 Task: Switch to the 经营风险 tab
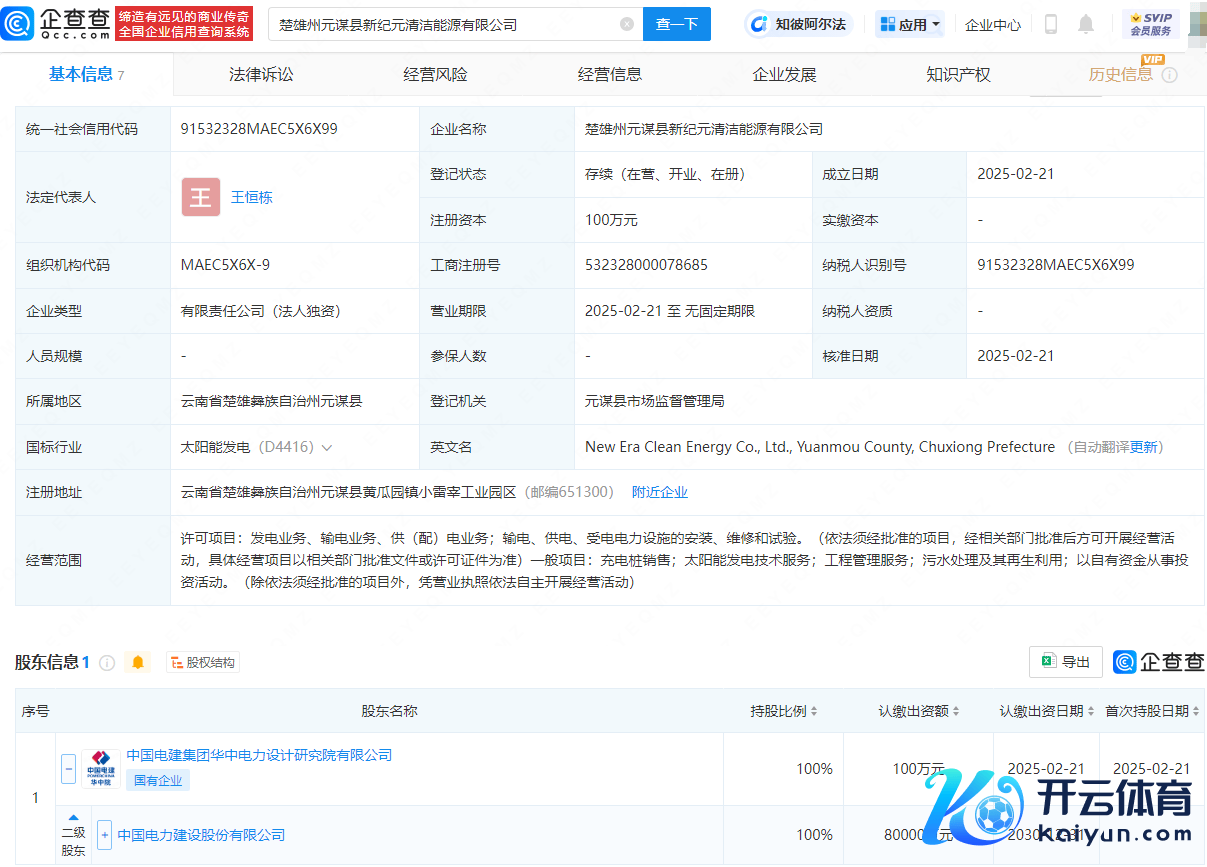point(435,74)
